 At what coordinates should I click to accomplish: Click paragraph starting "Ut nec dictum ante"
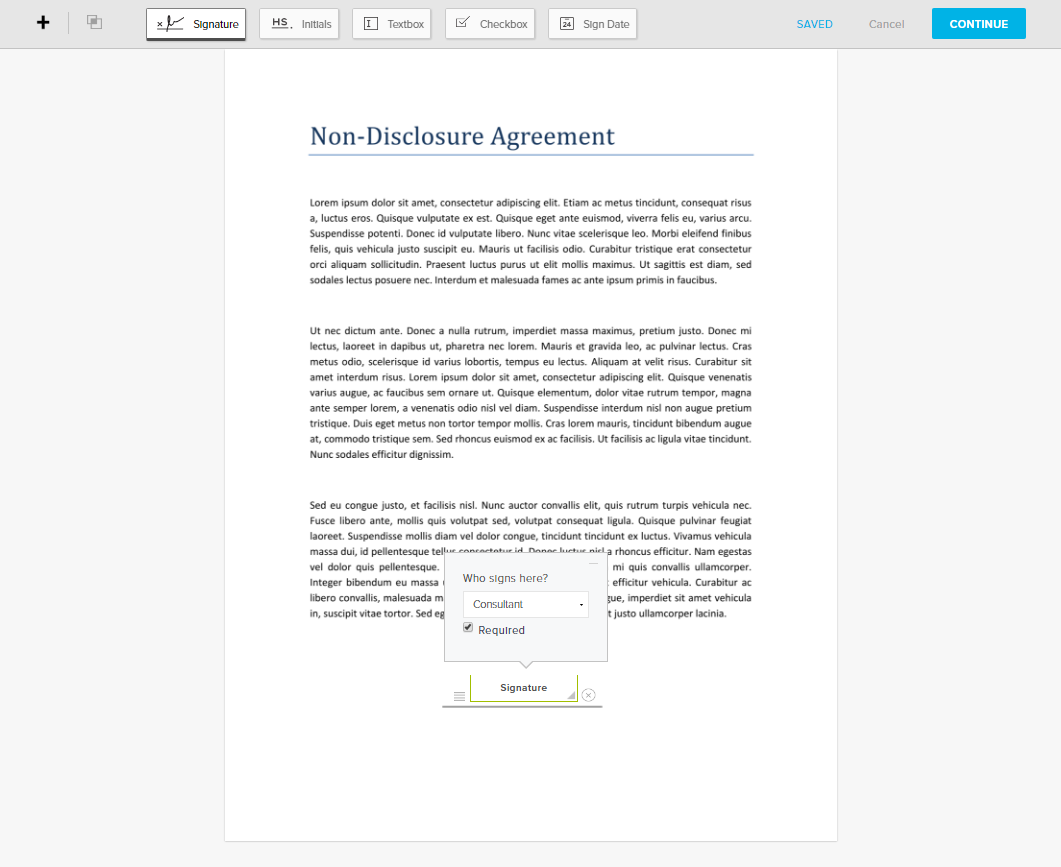click(x=530, y=393)
